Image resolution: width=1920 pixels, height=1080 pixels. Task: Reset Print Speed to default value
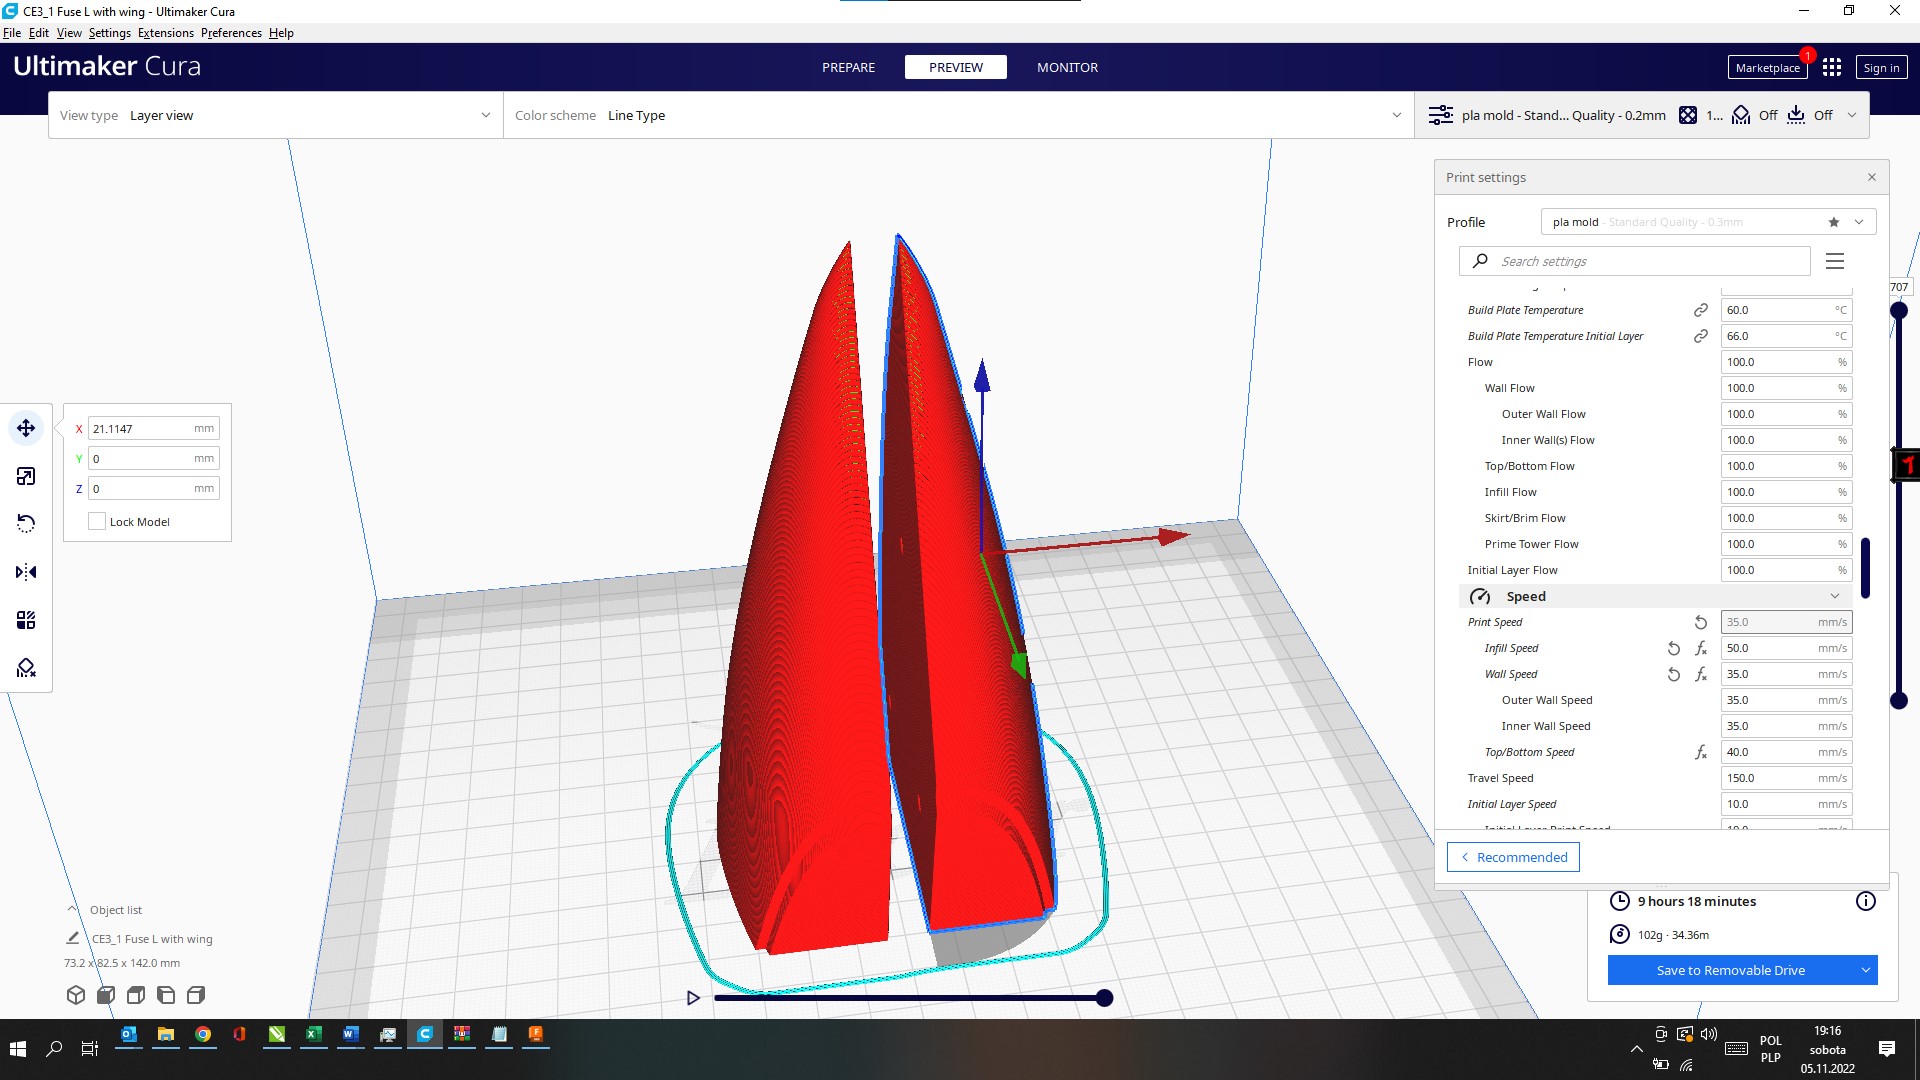(1701, 622)
